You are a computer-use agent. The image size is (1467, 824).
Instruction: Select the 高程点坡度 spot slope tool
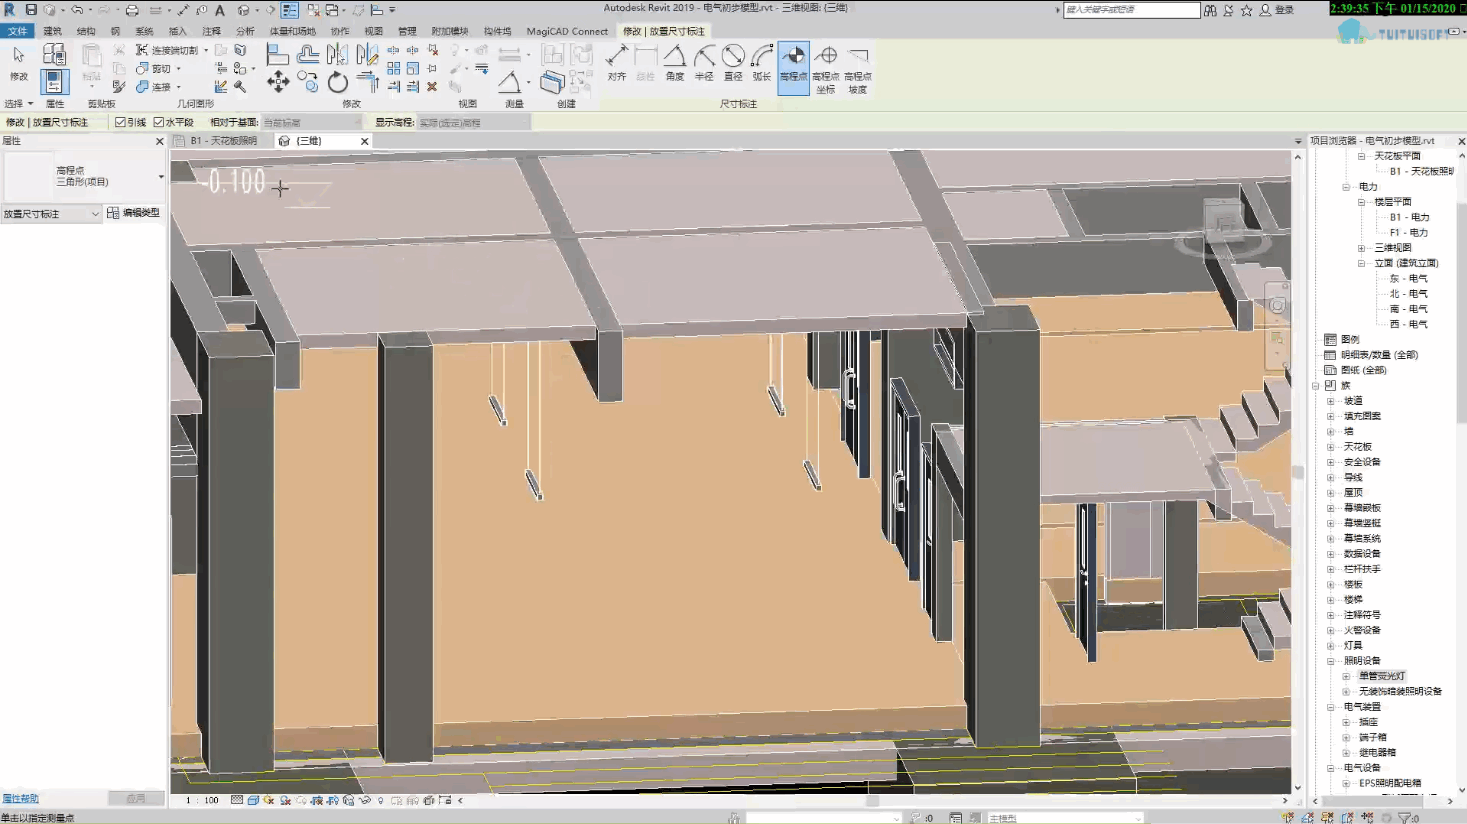(858, 68)
